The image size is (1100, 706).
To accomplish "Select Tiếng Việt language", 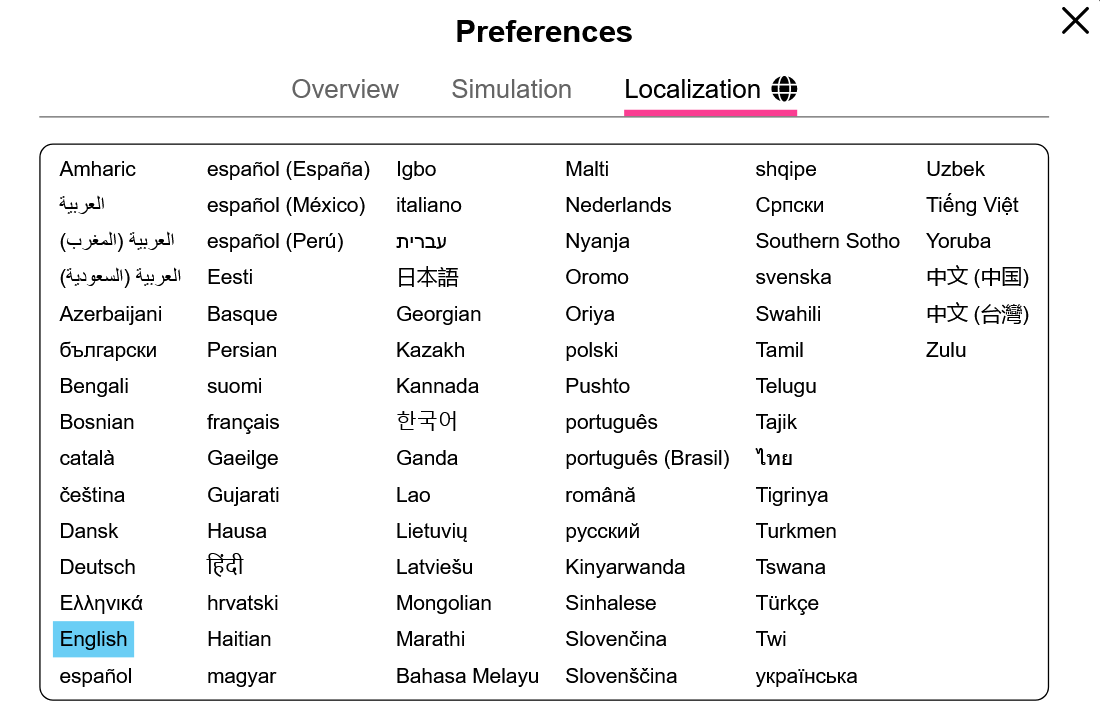I will (x=972, y=205).
